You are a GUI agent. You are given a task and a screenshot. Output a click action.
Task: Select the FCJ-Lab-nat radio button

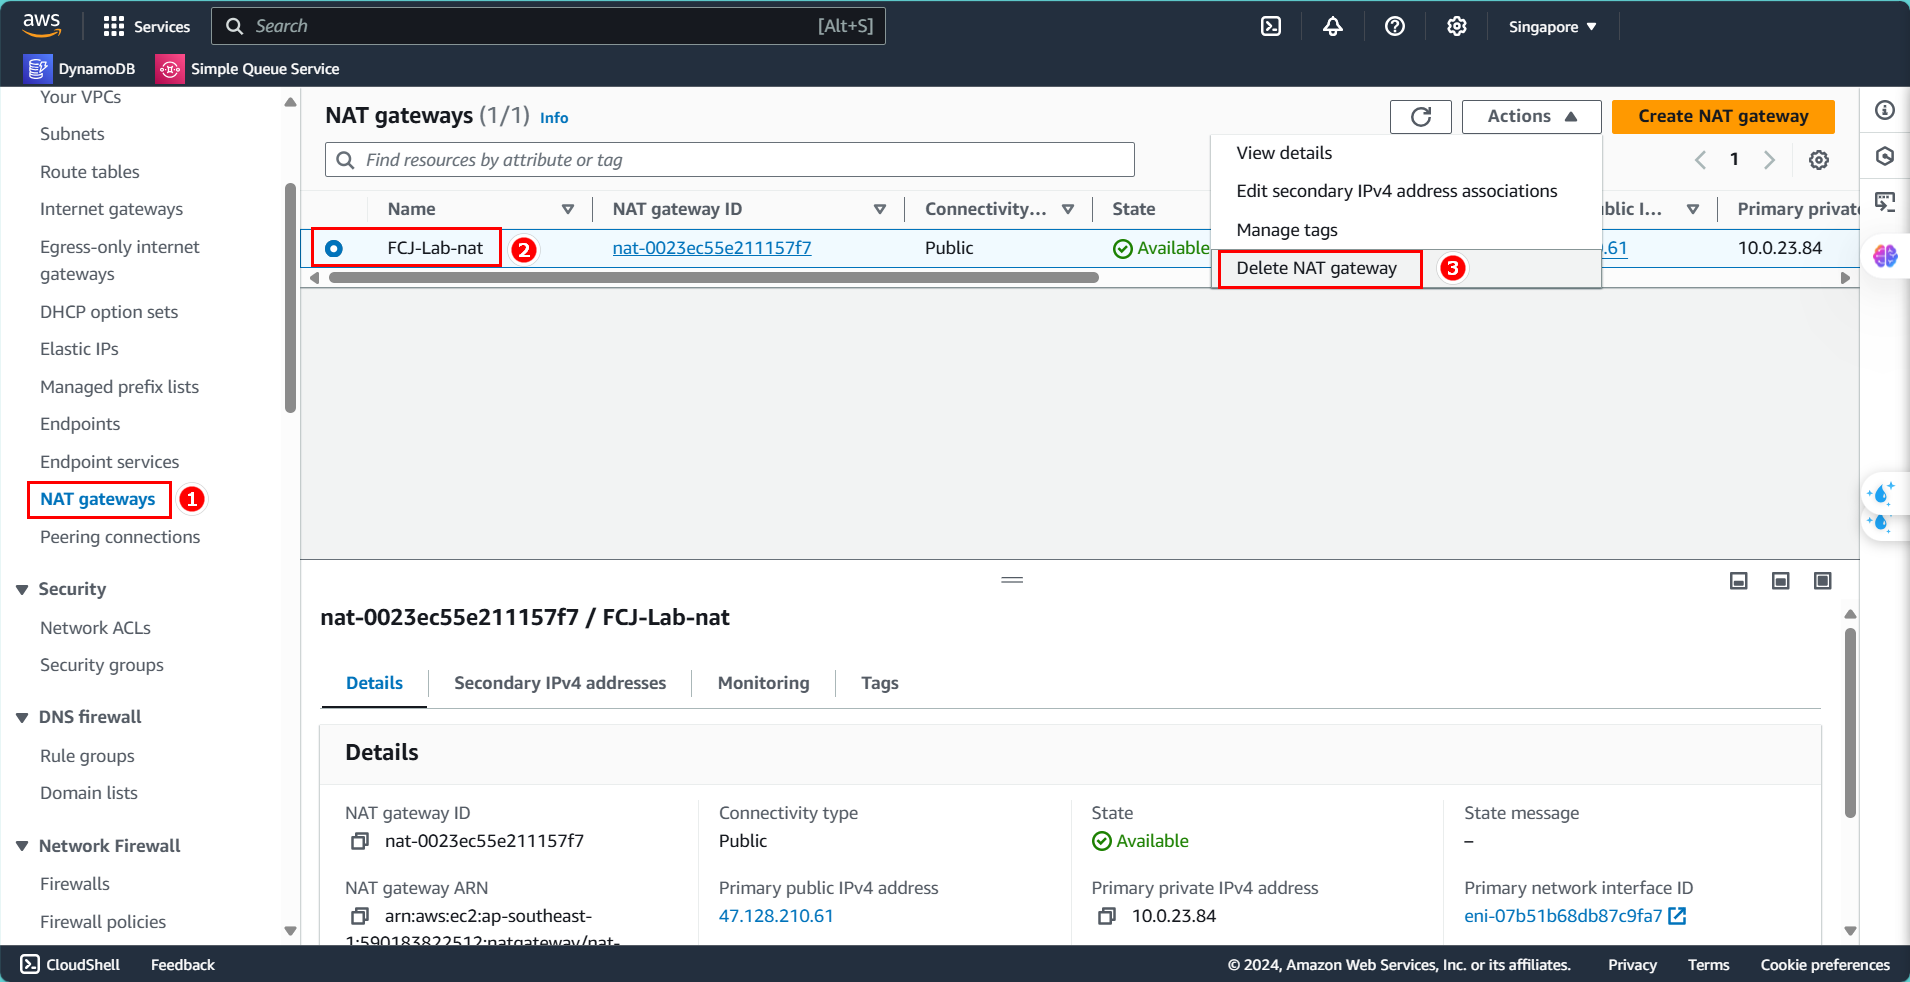pos(334,248)
